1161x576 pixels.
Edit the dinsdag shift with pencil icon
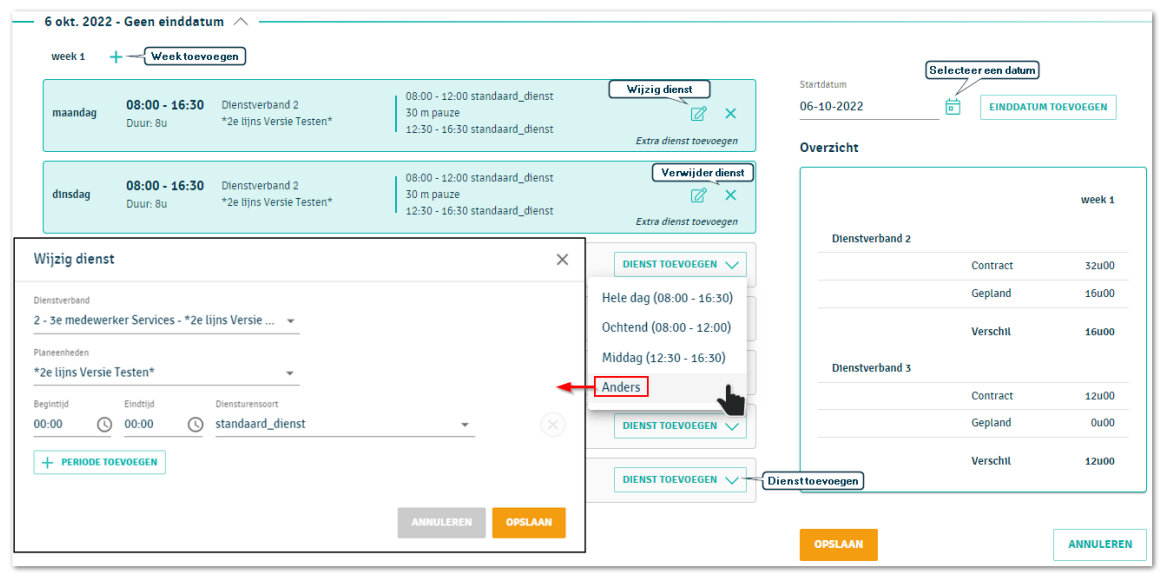699,195
